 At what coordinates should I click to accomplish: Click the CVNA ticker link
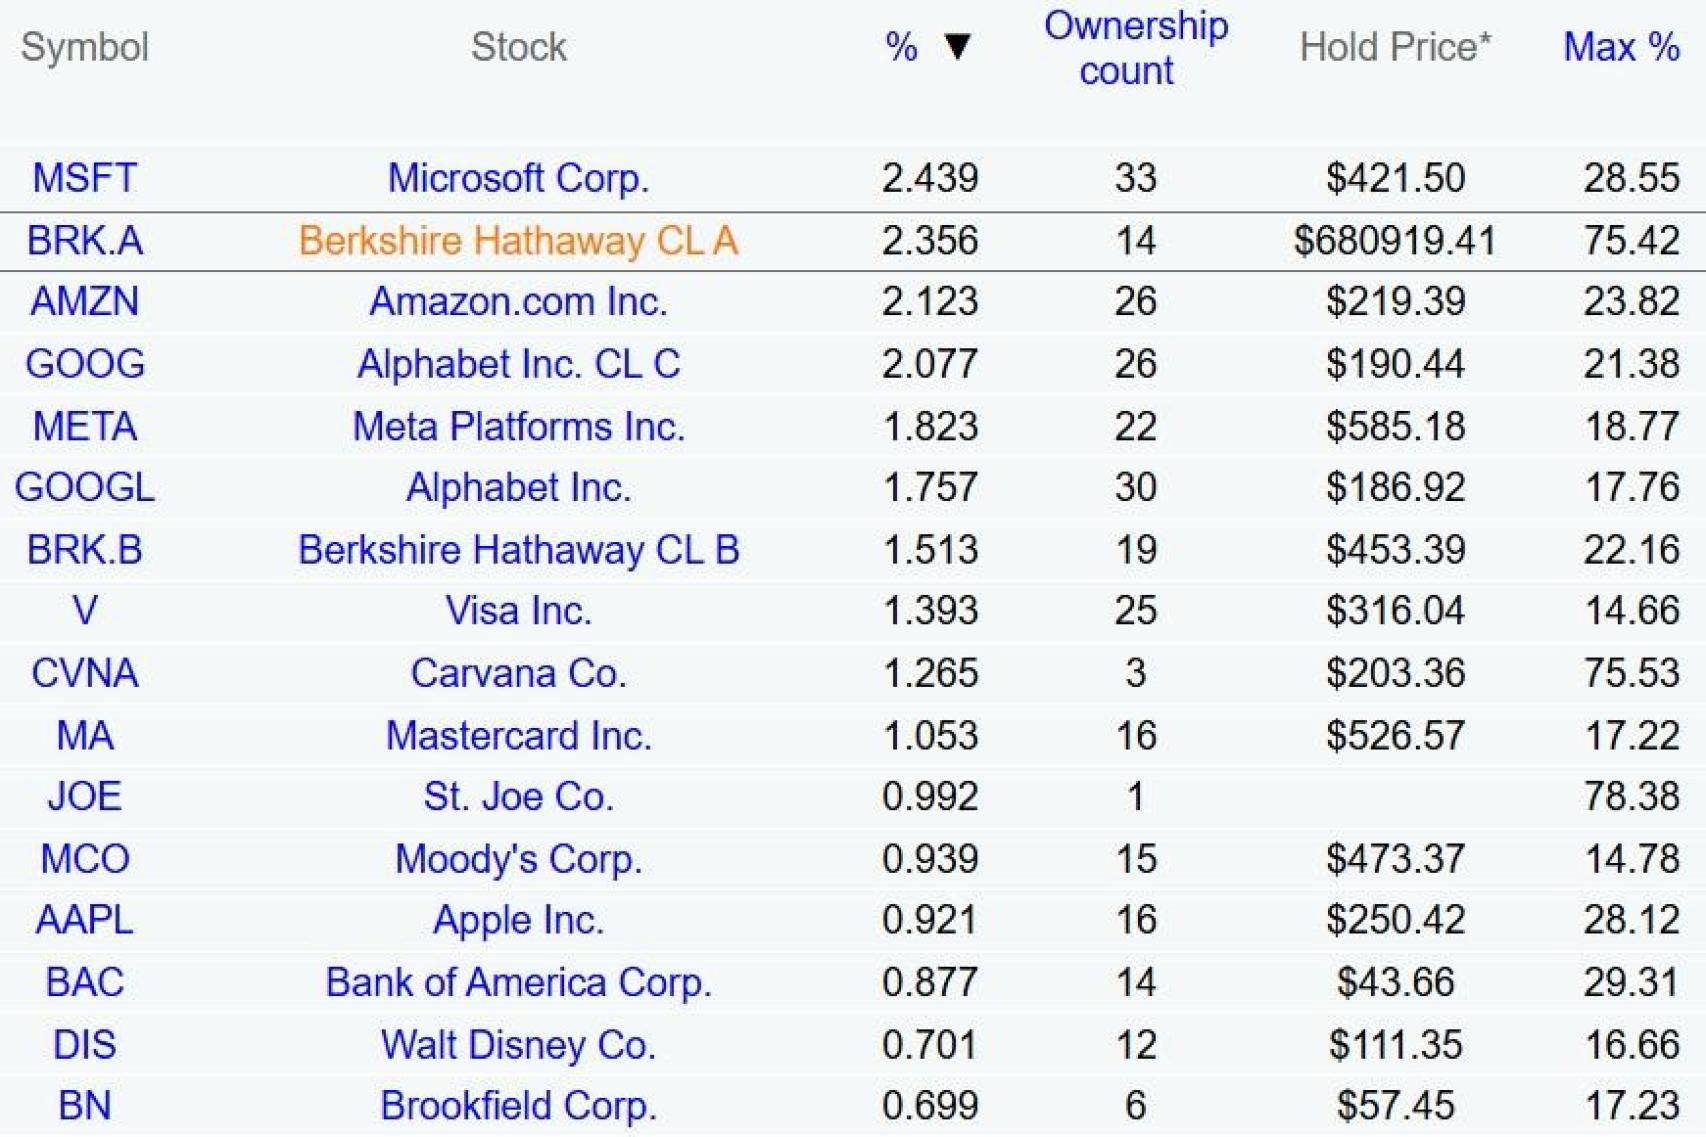(84, 673)
